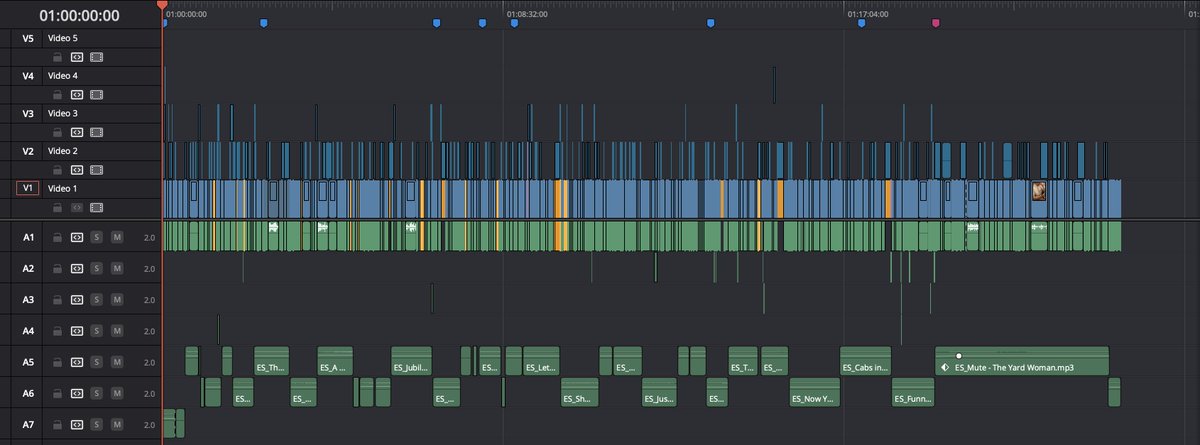Lock the Video 4 track

coord(58,95)
